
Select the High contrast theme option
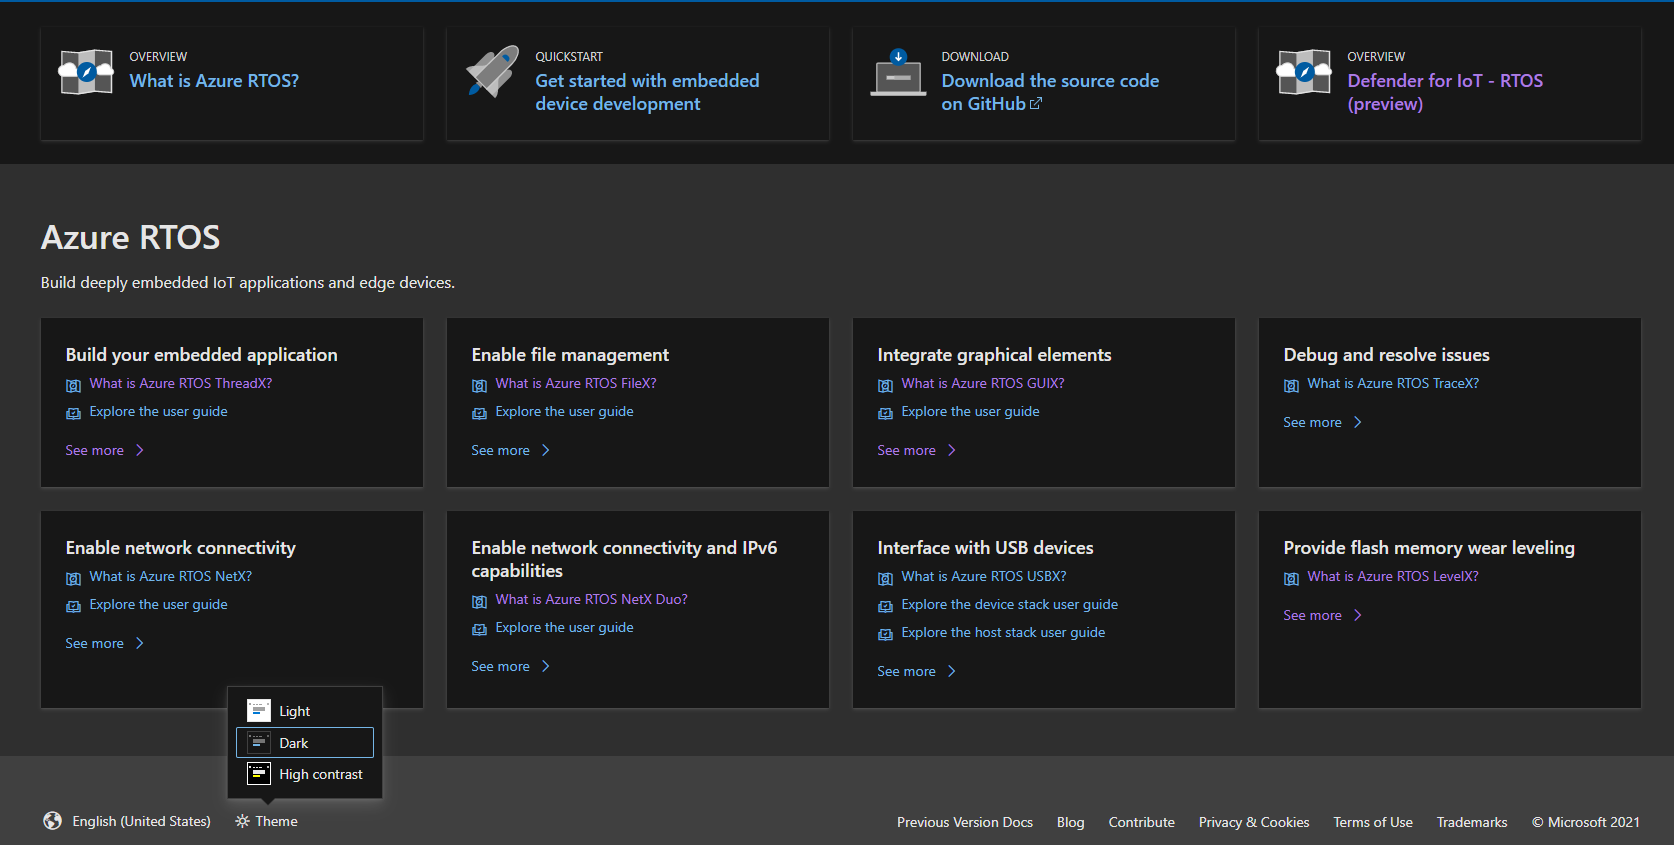(305, 774)
